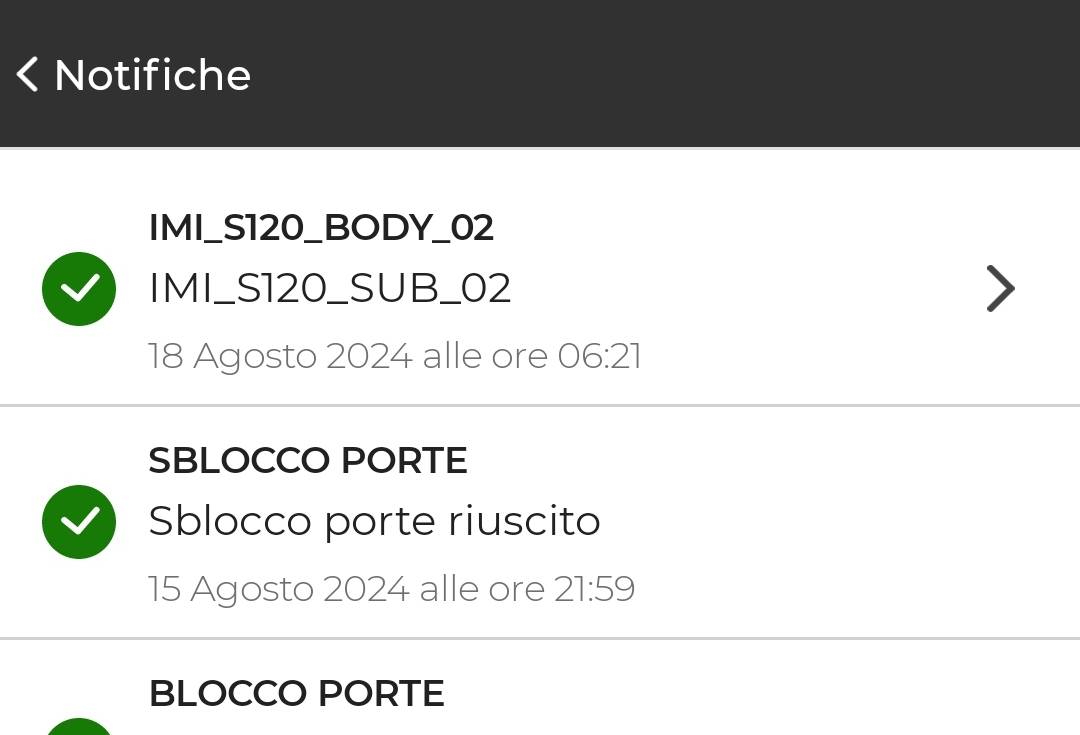
Task: Tap blank area left of first notification checkmark
Action: click(x=19, y=289)
